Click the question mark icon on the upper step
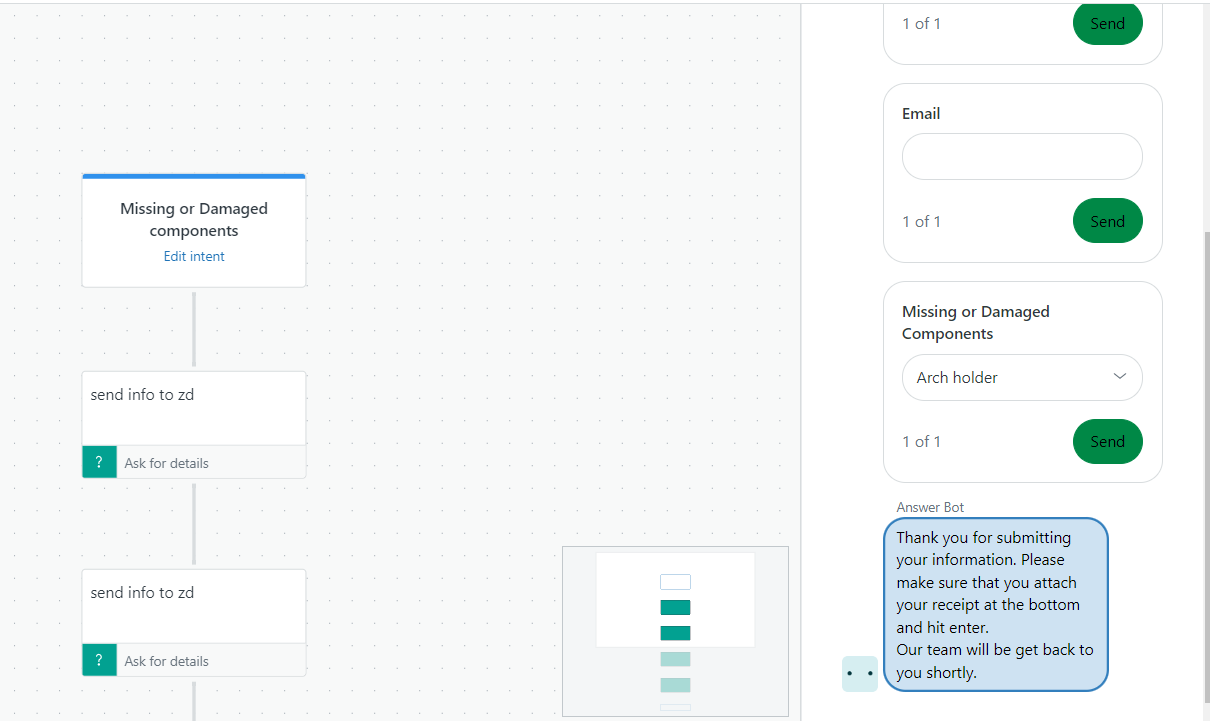The width and height of the screenshot is (1210, 721). tap(99, 462)
